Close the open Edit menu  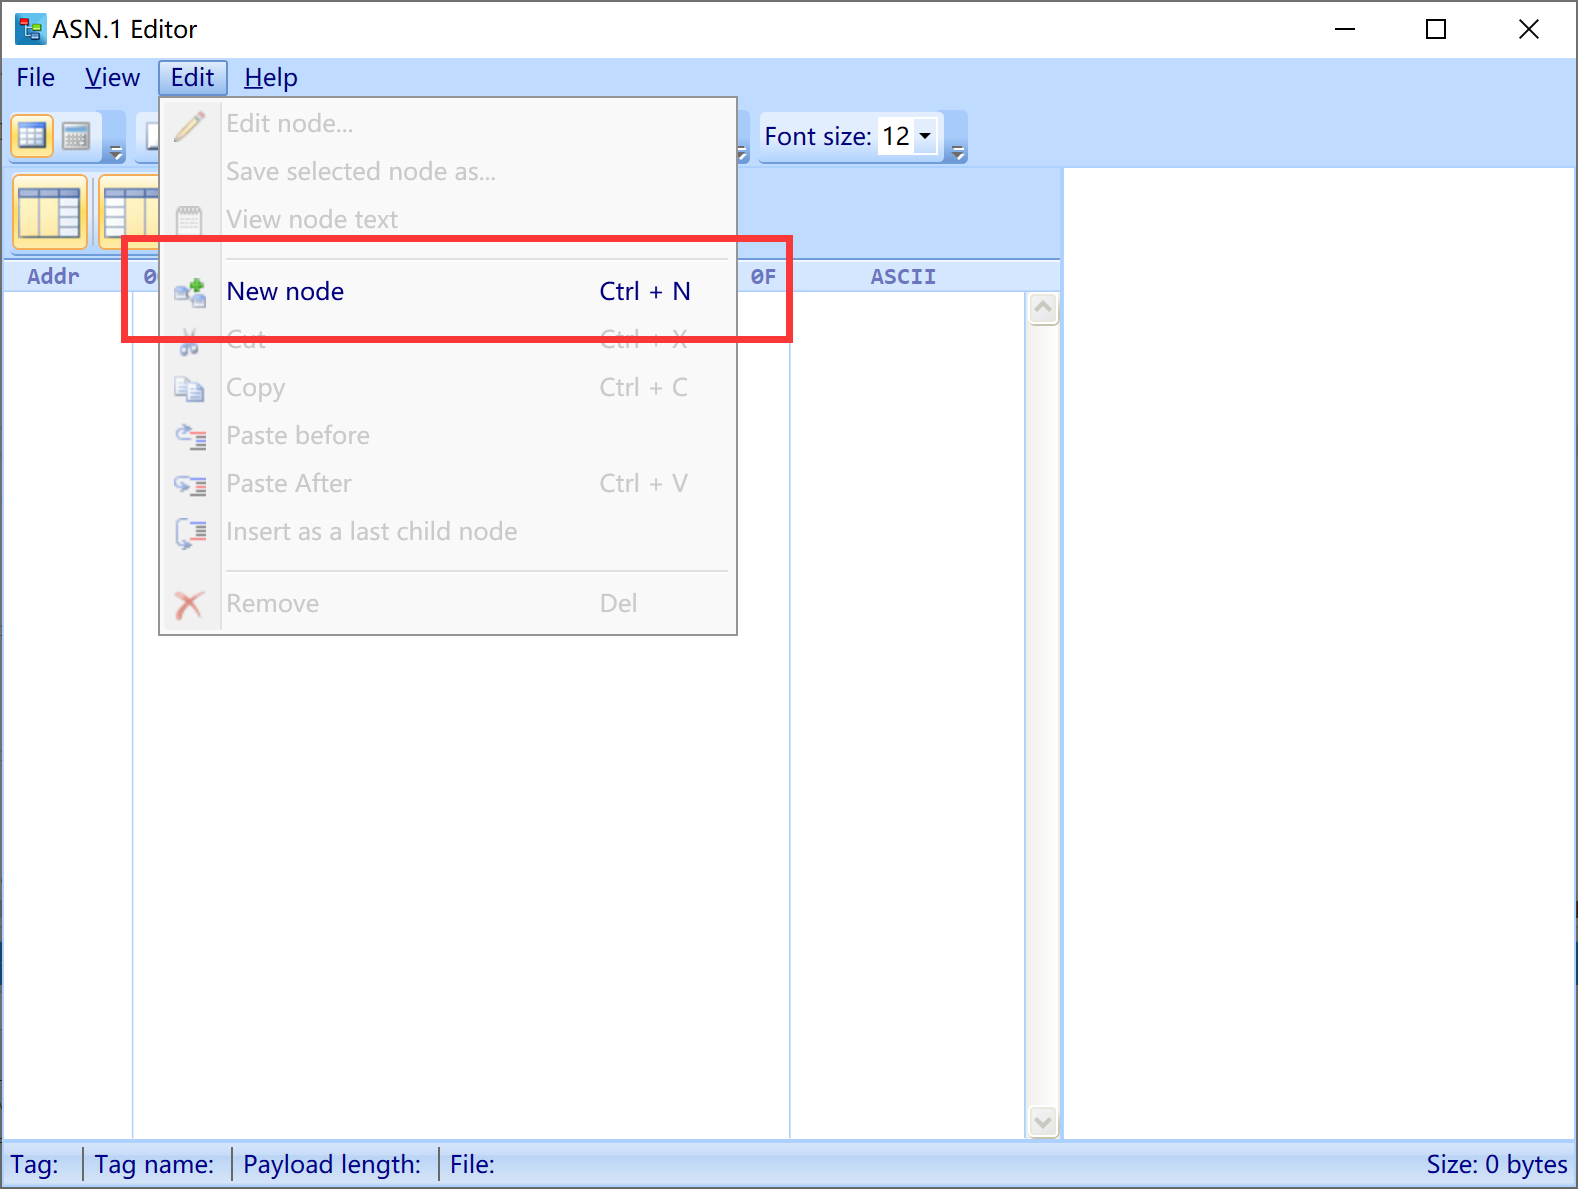point(193,78)
